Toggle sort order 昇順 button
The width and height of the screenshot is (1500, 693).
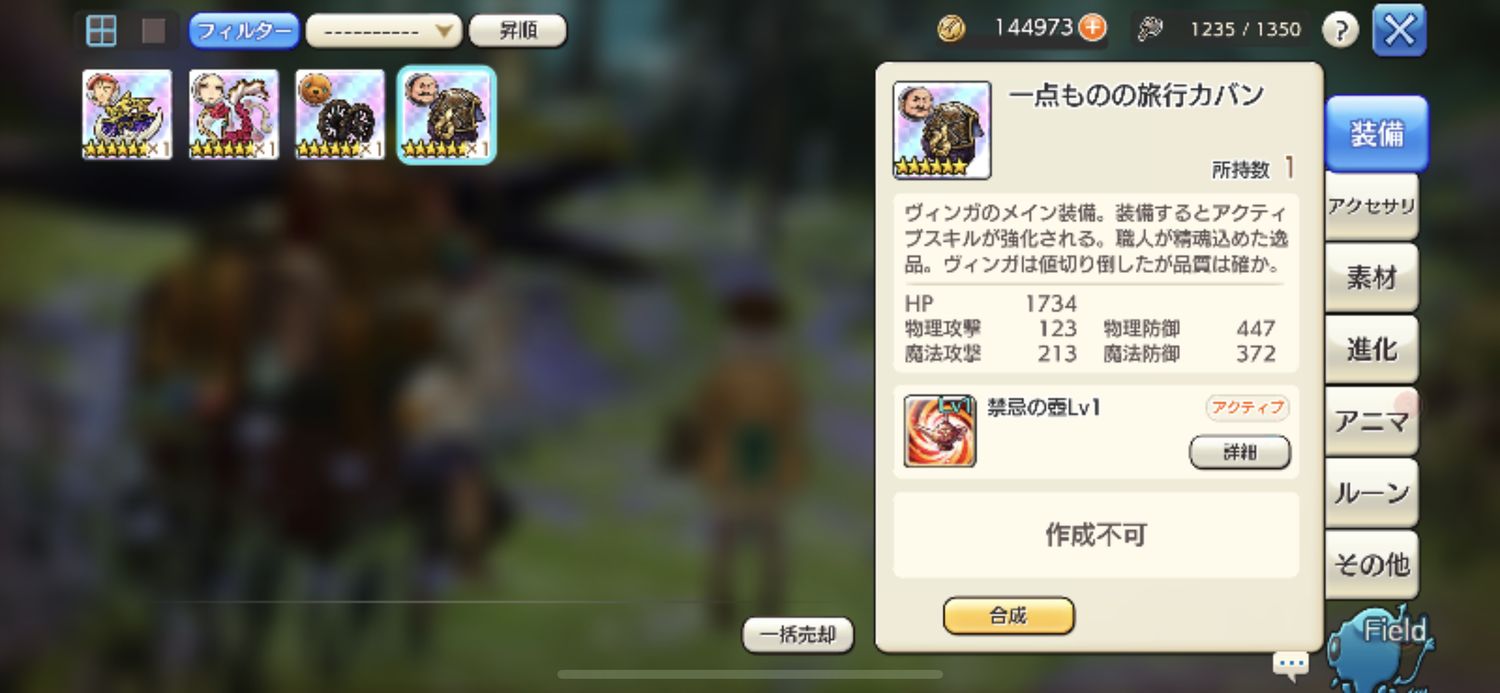pos(518,30)
